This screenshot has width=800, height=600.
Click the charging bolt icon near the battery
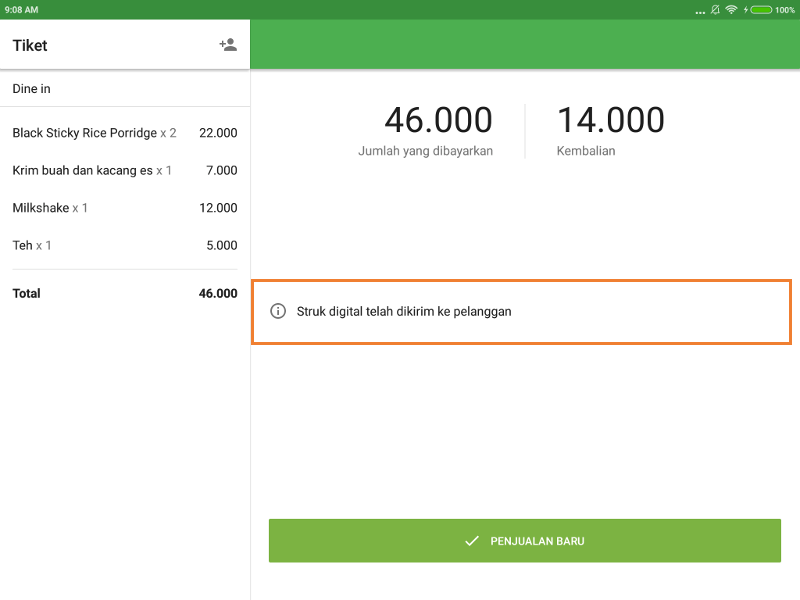(746, 9)
